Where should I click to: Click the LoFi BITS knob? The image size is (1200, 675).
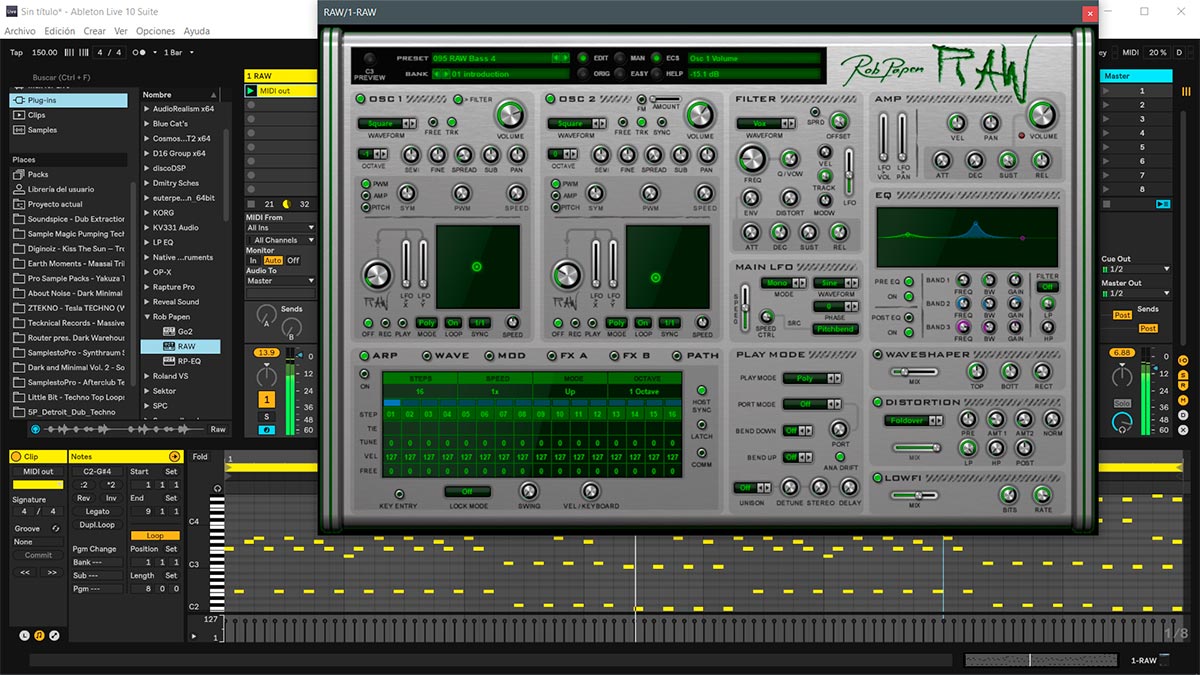coord(1010,495)
